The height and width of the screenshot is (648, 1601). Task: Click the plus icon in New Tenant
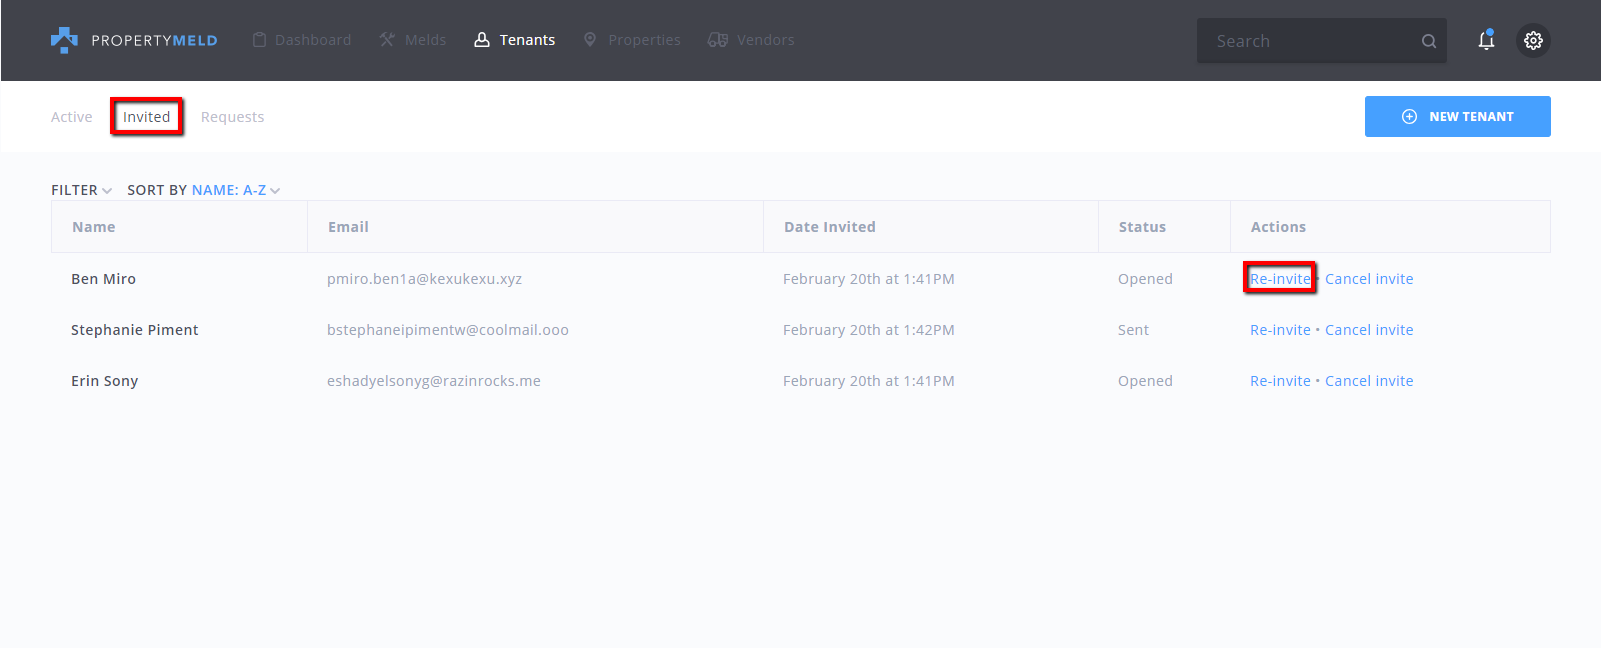click(1409, 117)
